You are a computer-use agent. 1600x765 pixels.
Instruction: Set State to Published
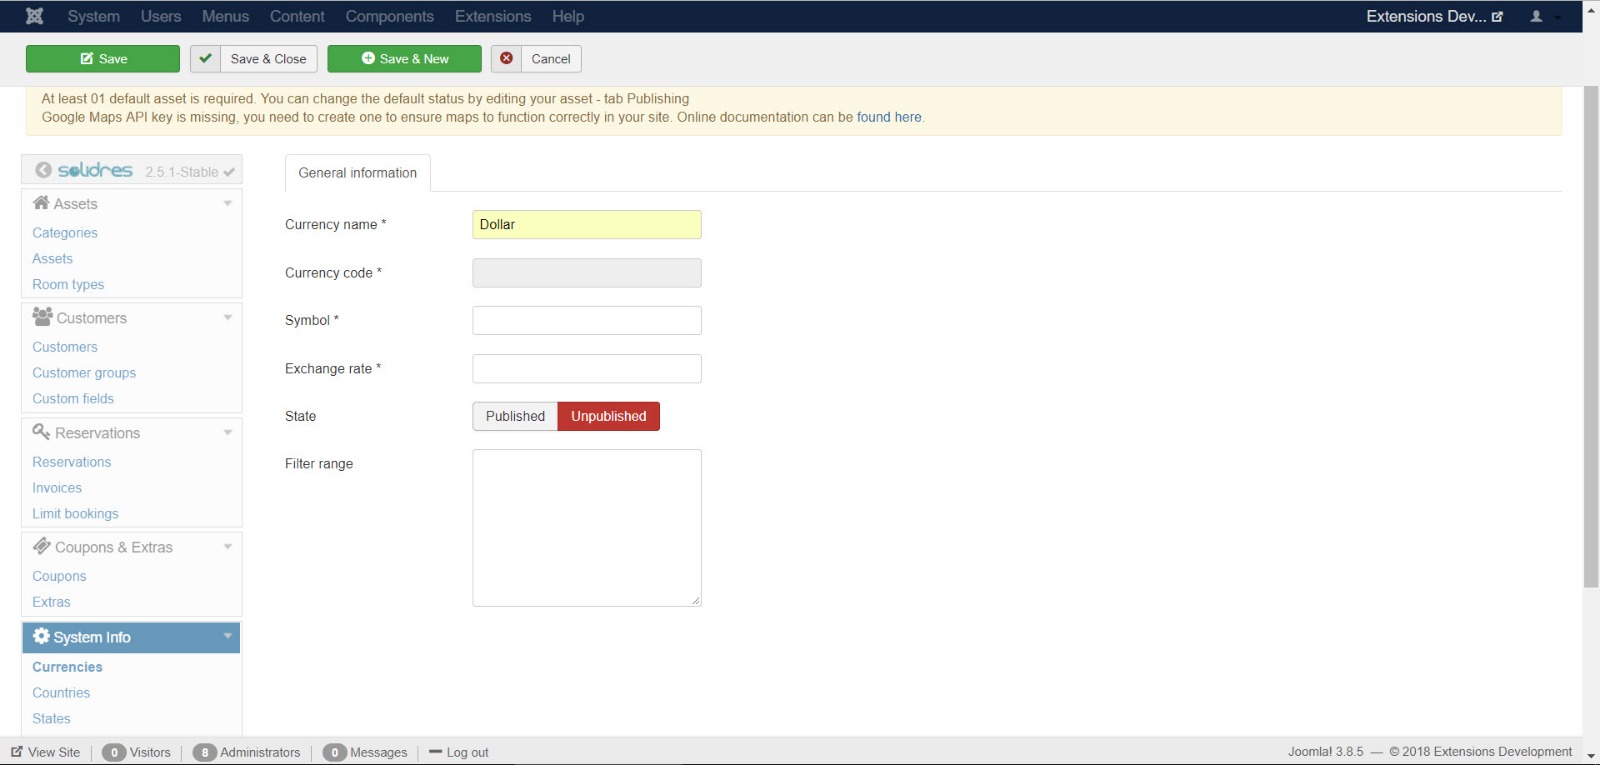(515, 416)
